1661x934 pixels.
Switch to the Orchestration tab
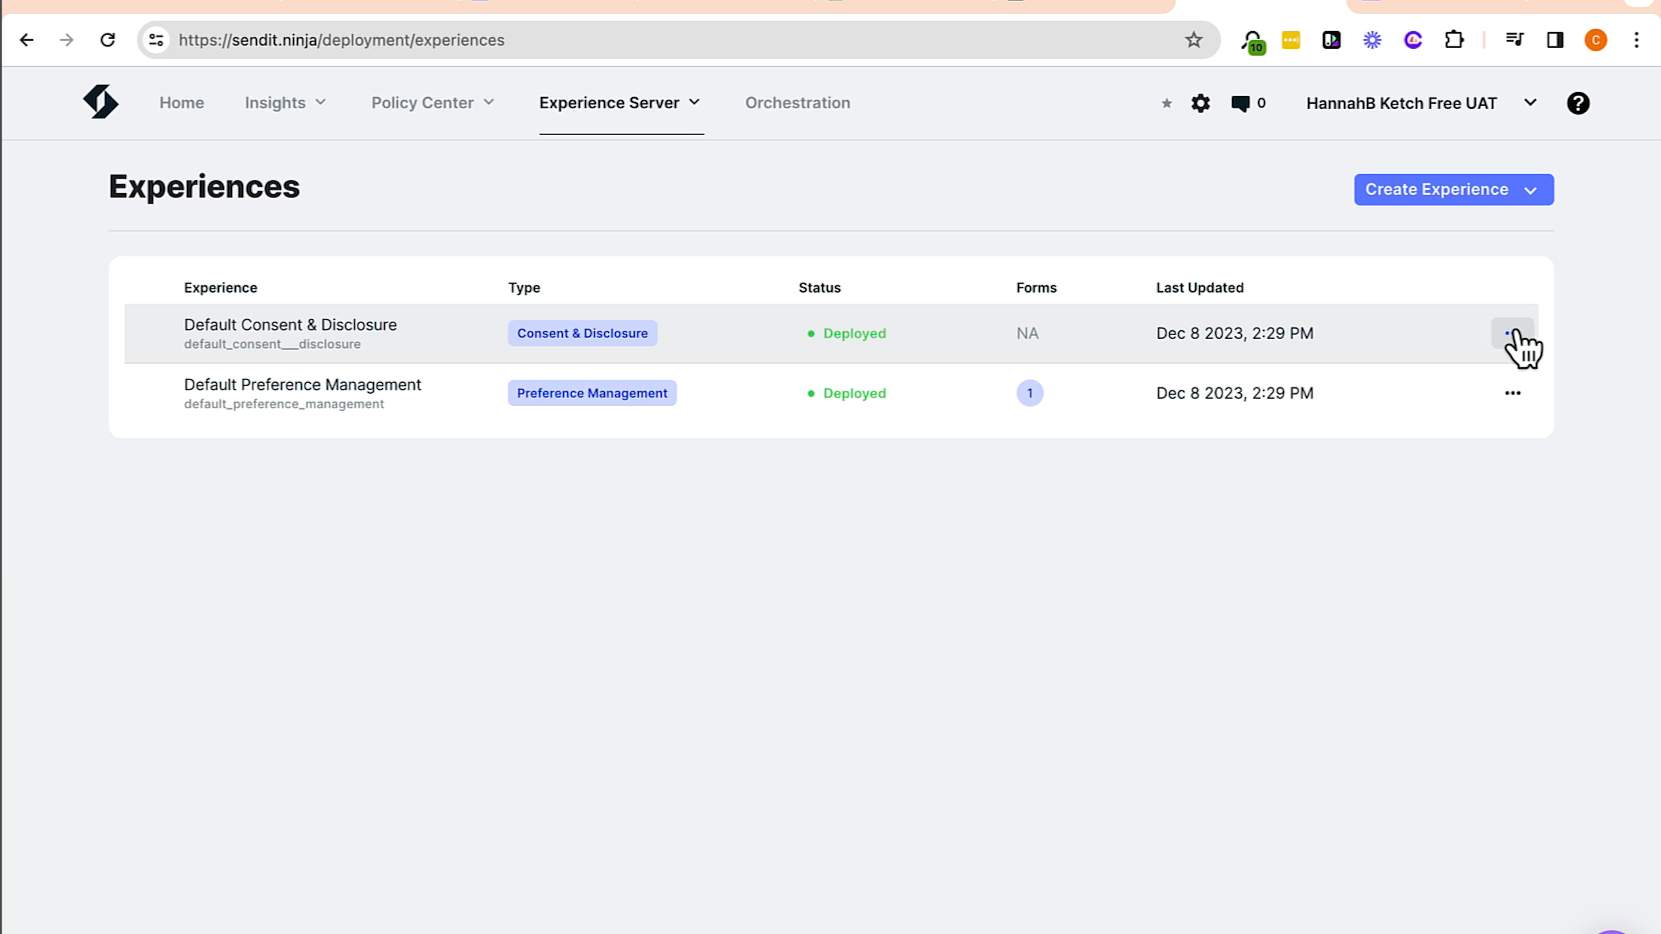pyautogui.click(x=797, y=103)
